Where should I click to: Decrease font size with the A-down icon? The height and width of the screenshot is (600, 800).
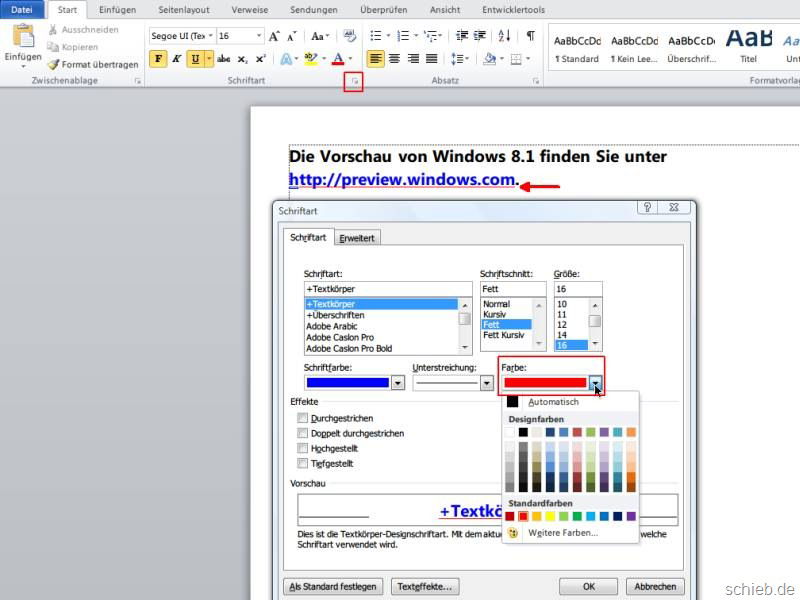[292, 36]
